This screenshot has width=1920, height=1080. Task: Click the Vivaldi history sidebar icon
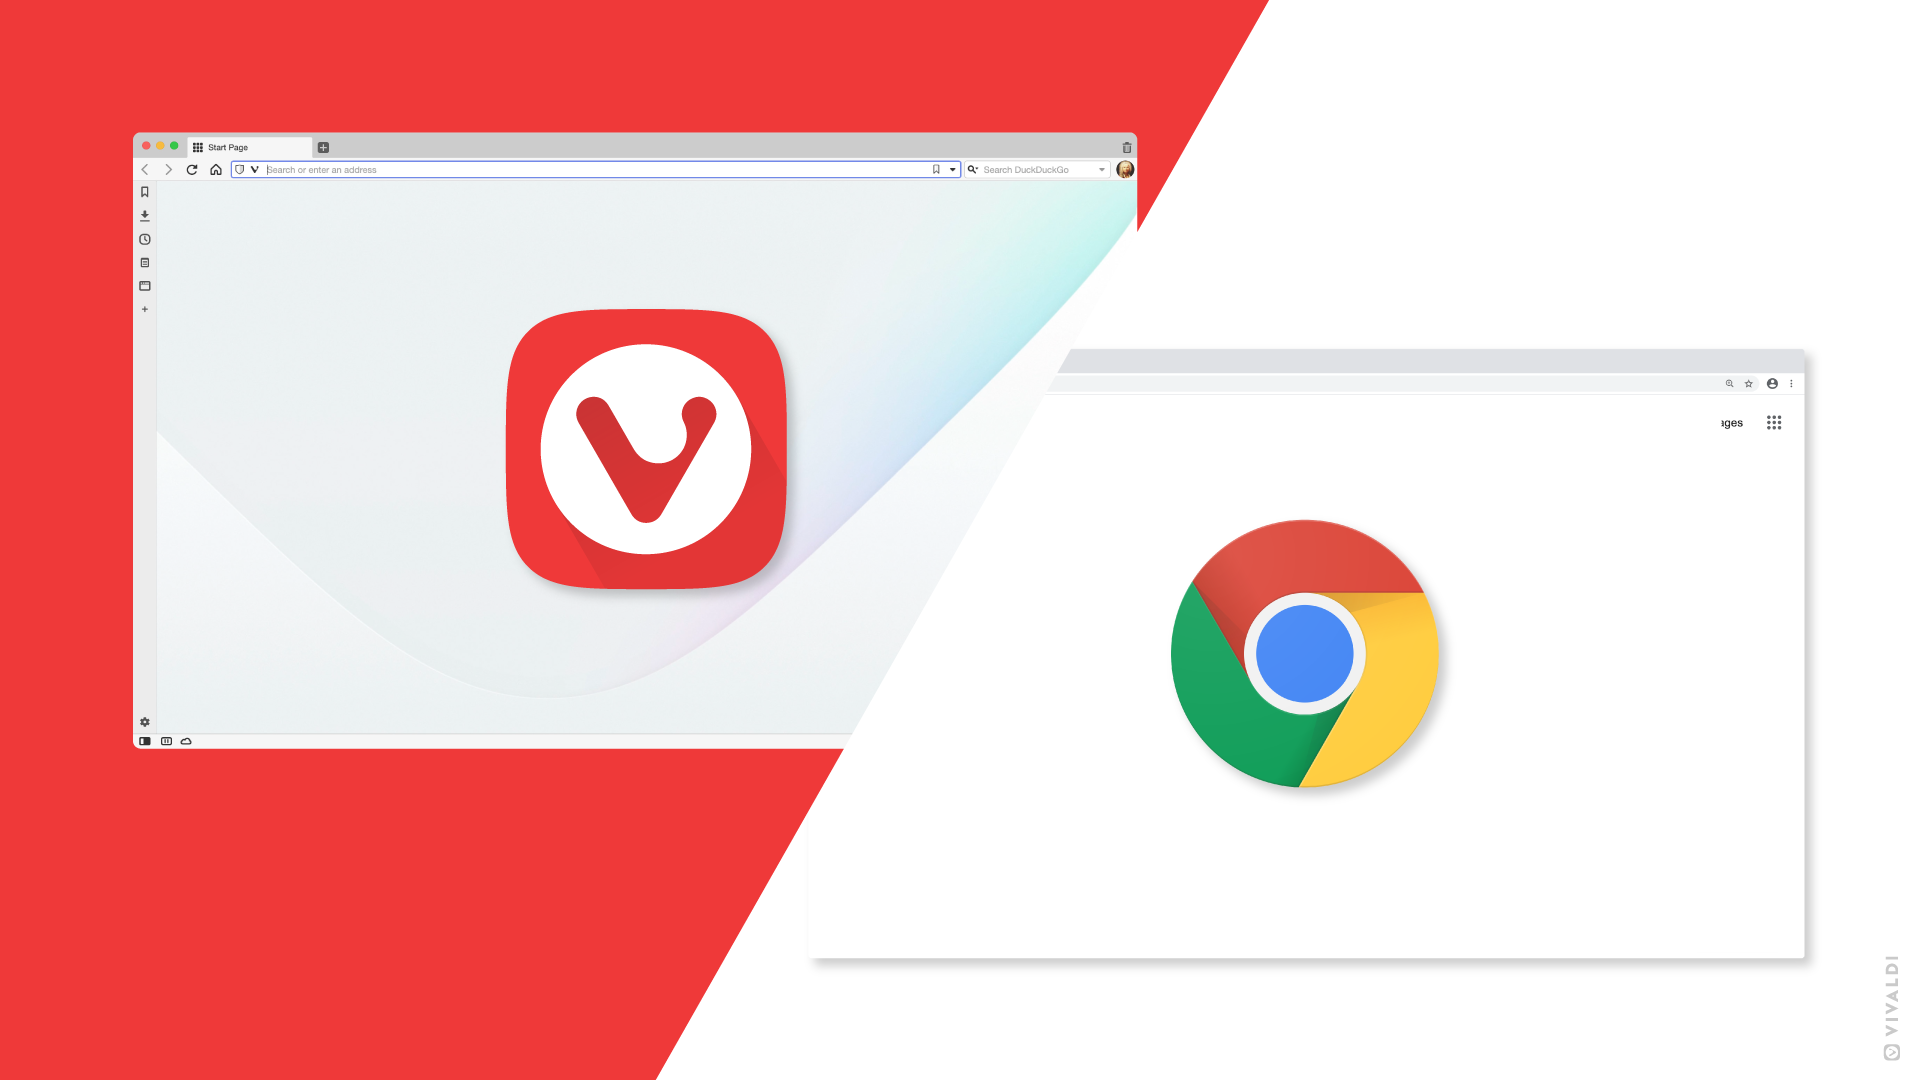click(x=145, y=239)
